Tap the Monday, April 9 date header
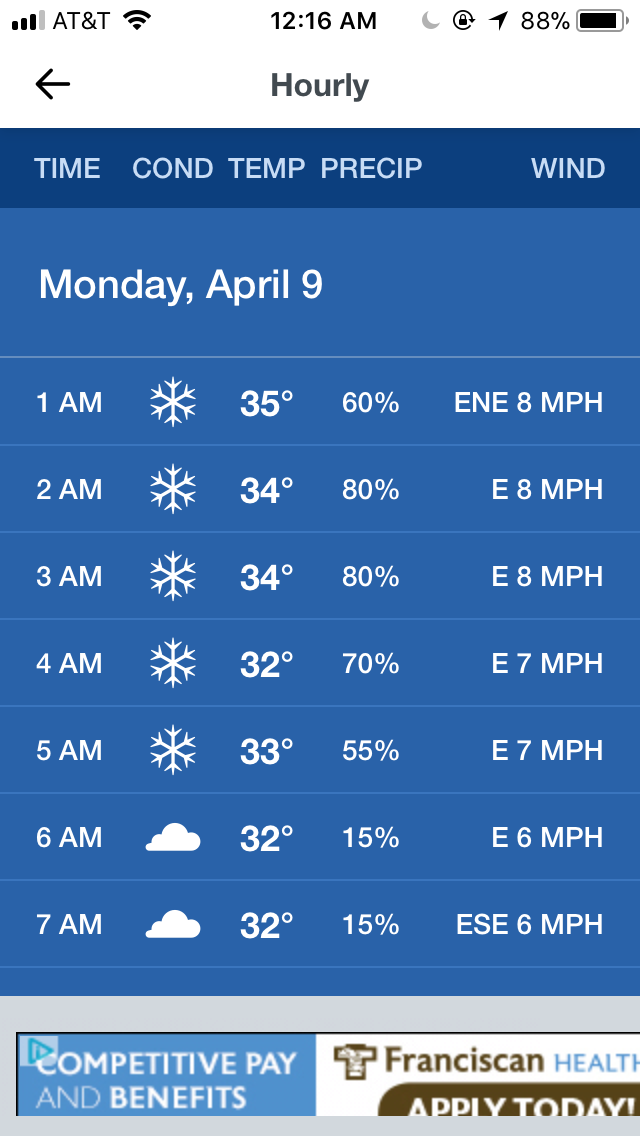Image resolution: width=640 pixels, height=1136 pixels. 180,284
